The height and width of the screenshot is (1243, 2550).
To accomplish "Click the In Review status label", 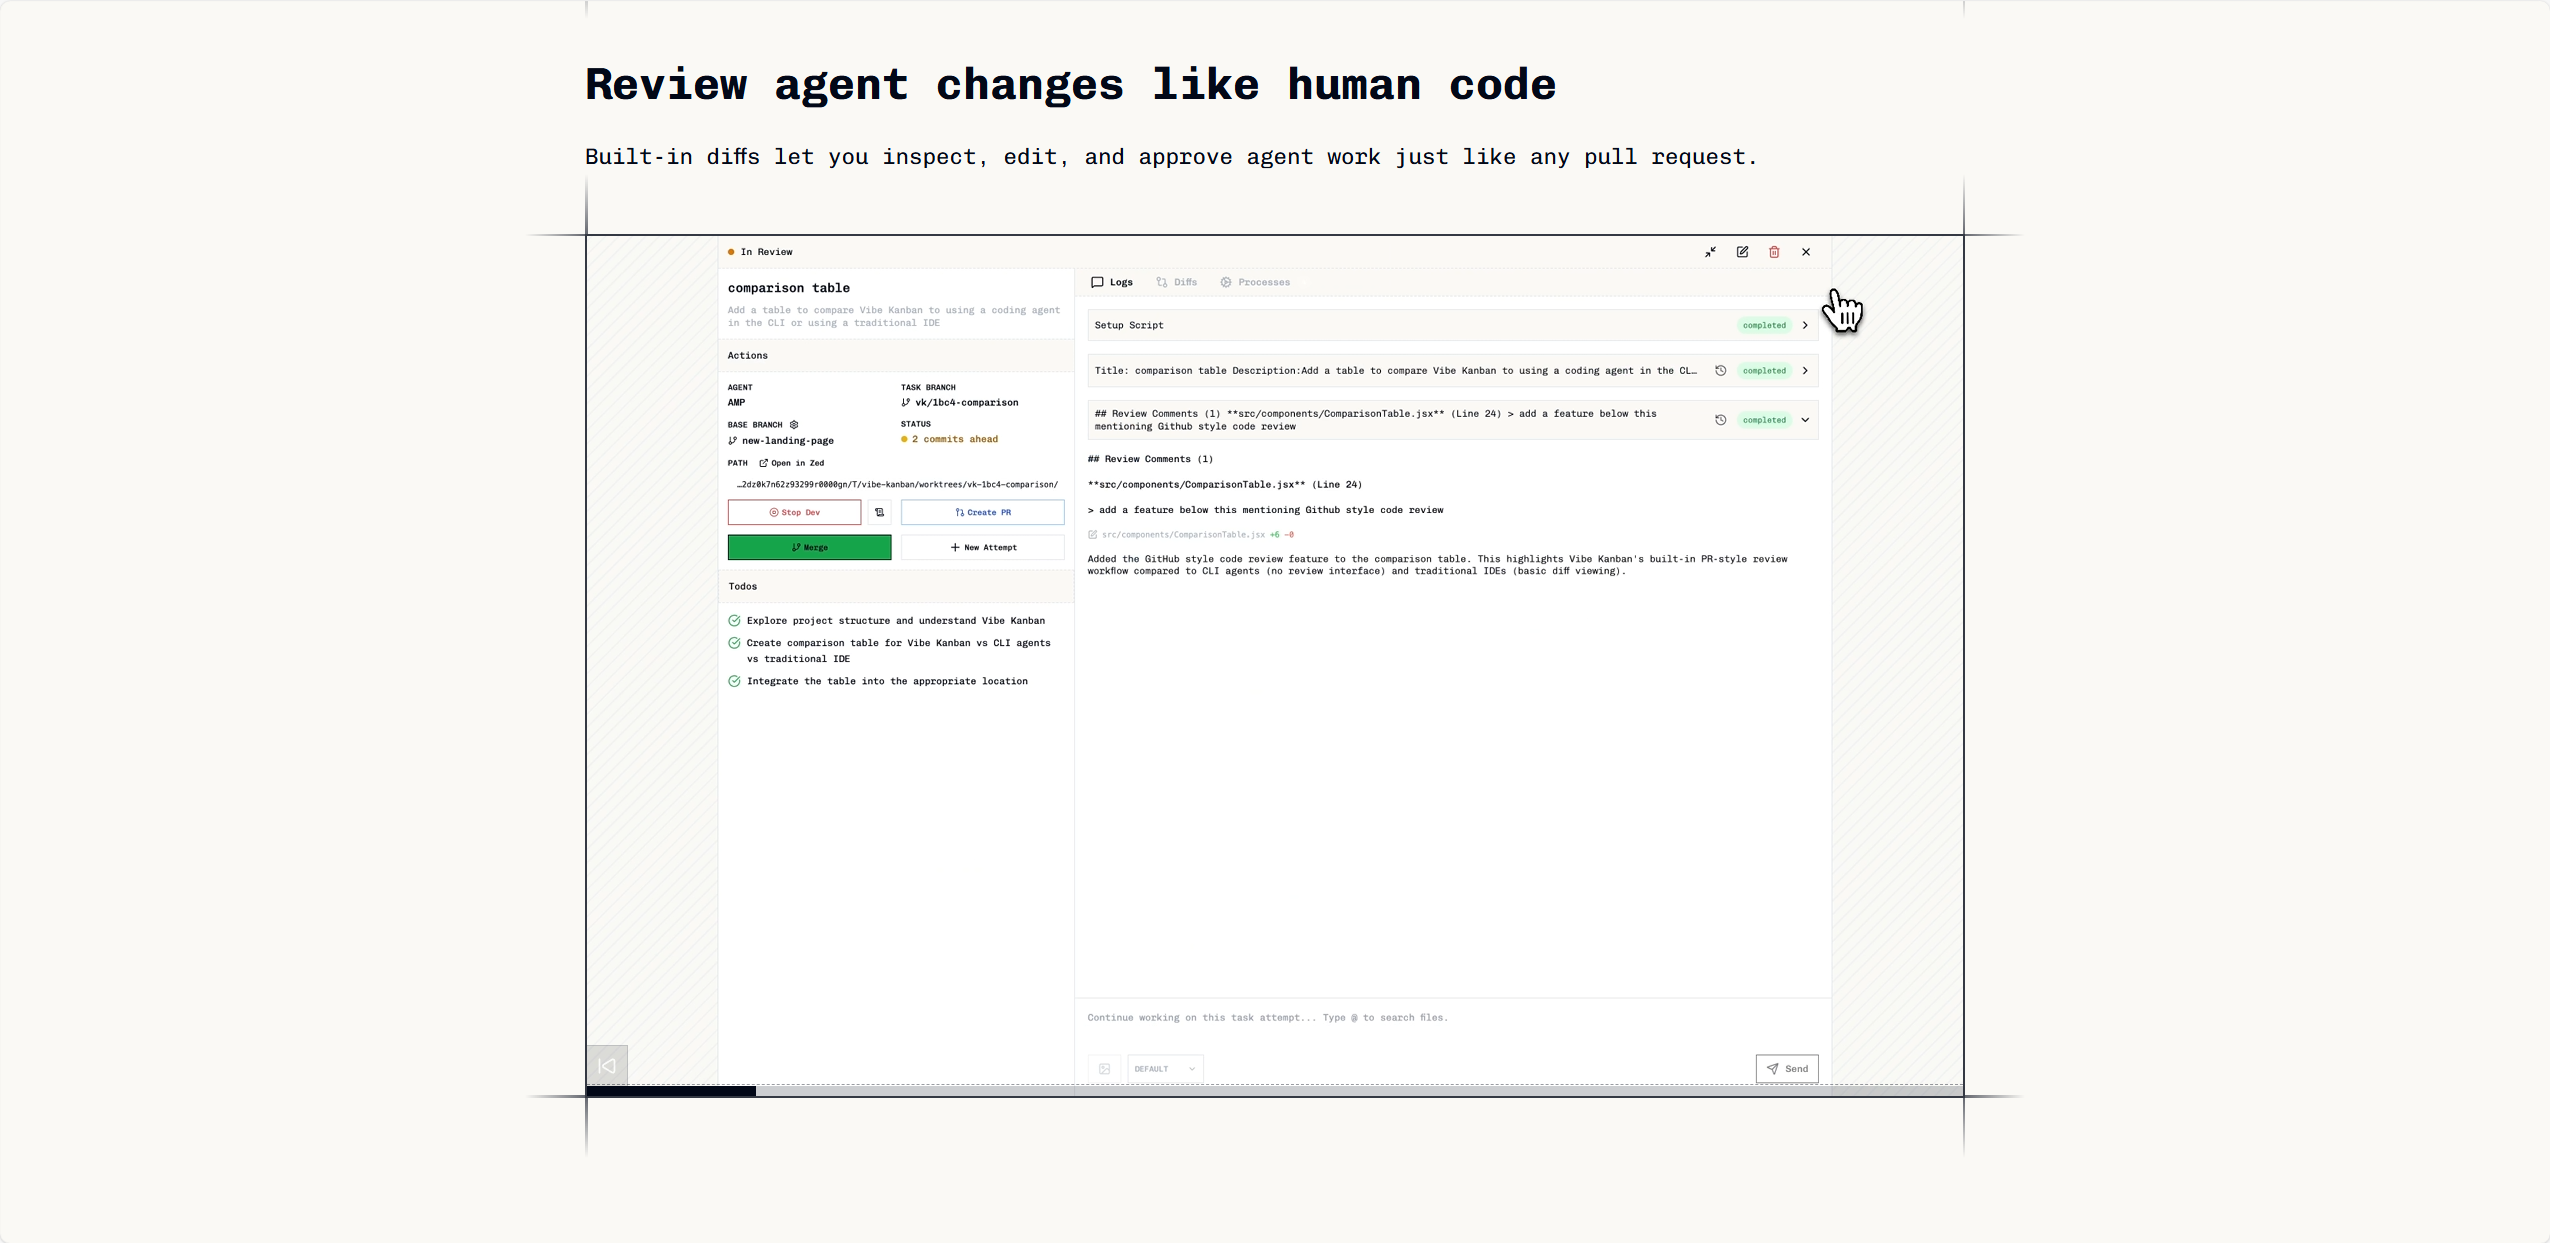I will tap(767, 252).
